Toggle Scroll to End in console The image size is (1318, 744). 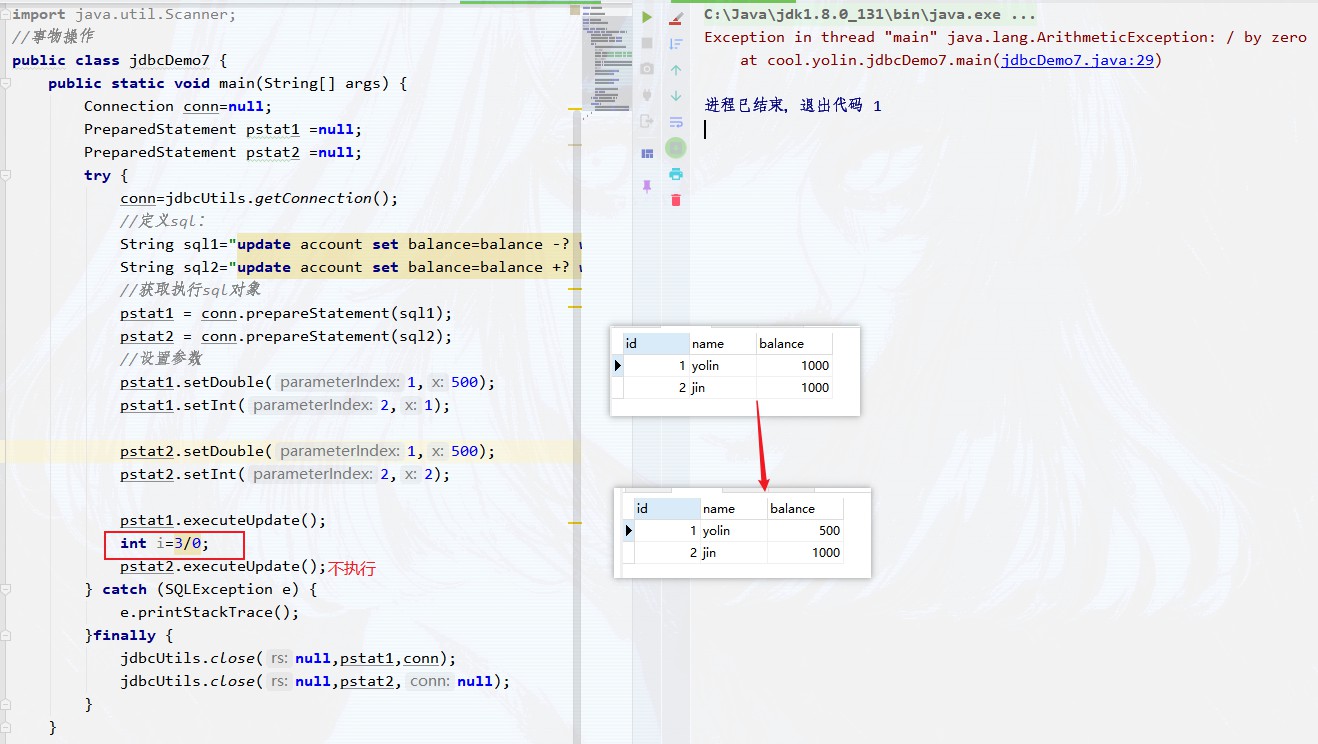pos(676,44)
